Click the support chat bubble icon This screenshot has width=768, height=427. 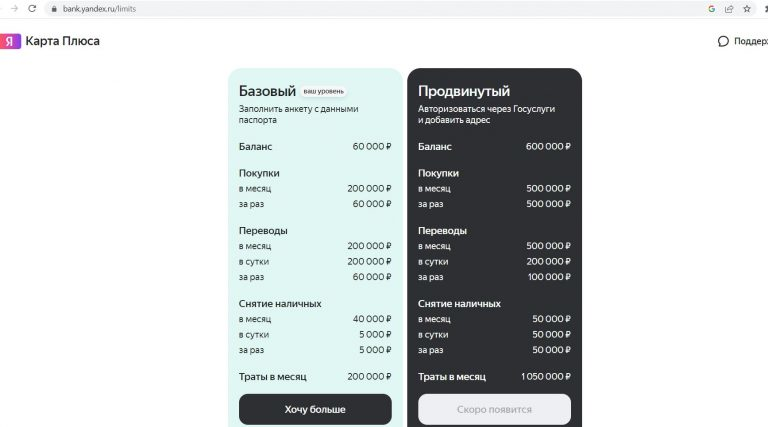[x=723, y=41]
